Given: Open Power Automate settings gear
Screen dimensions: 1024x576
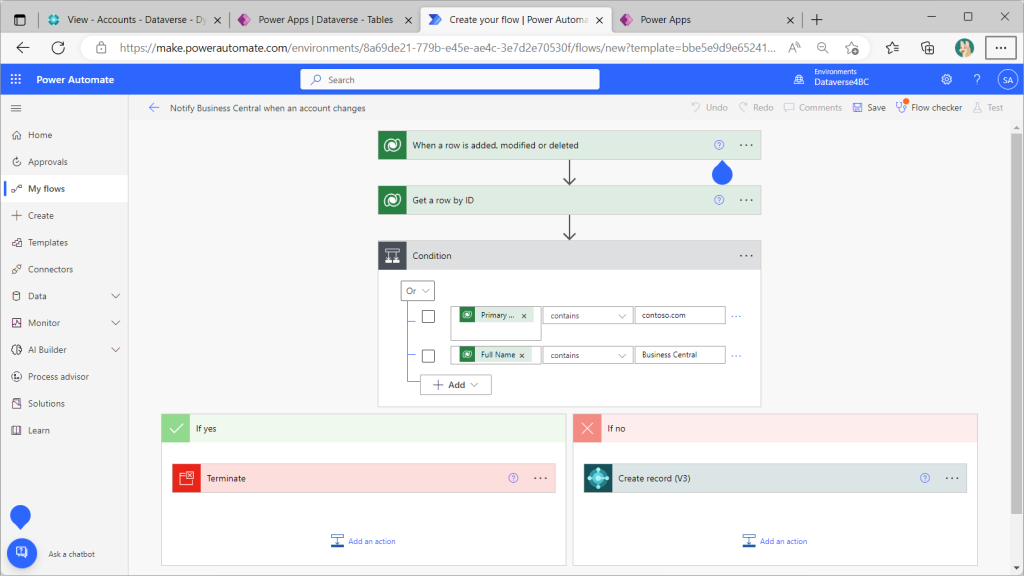Looking at the screenshot, I should [x=946, y=79].
